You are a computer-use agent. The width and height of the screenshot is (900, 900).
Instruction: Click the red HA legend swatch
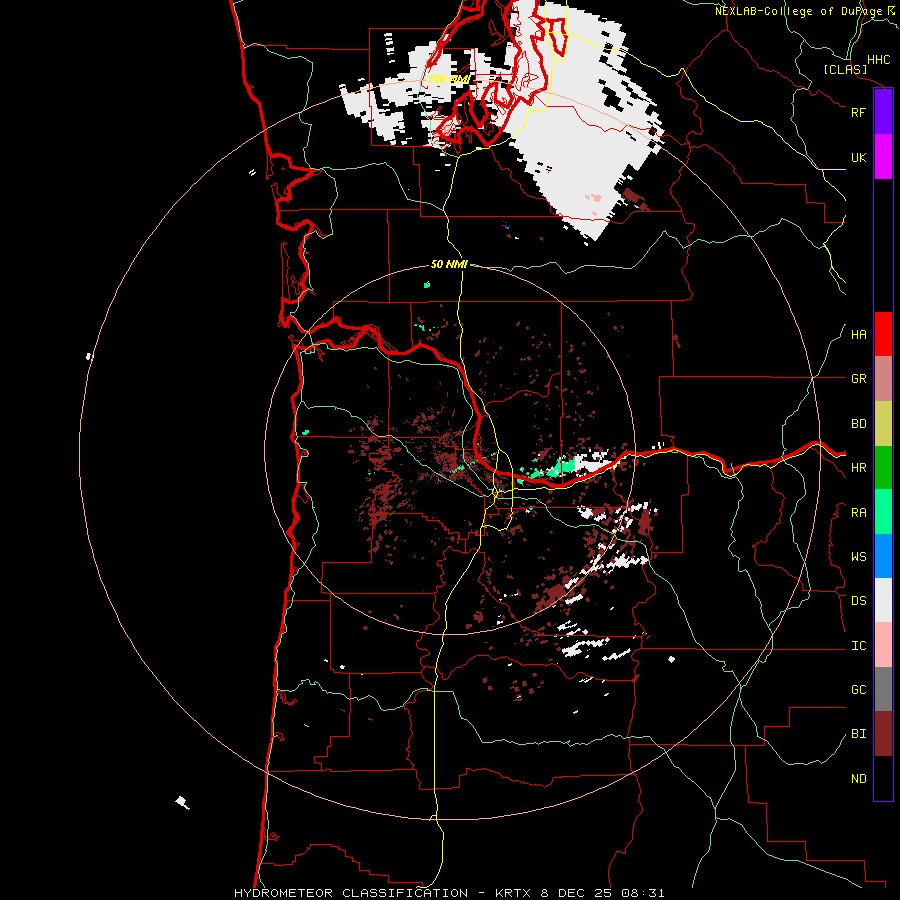[x=883, y=334]
